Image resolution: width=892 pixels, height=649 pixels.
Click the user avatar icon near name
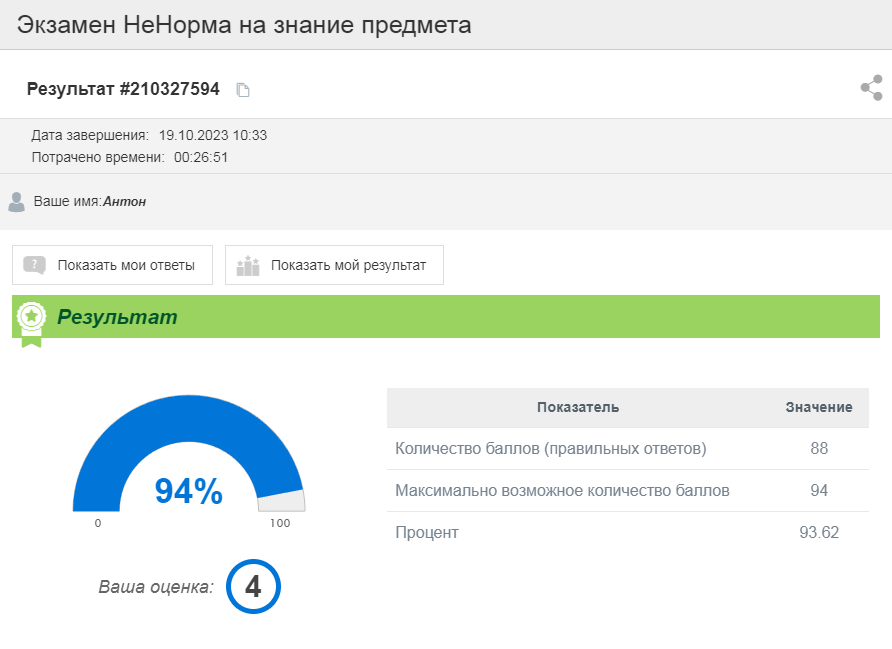pos(16,202)
